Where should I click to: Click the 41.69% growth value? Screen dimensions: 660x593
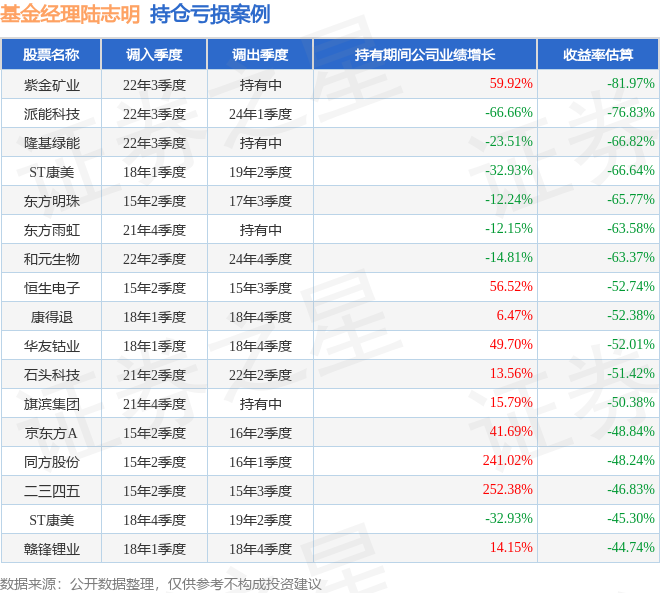click(x=511, y=431)
